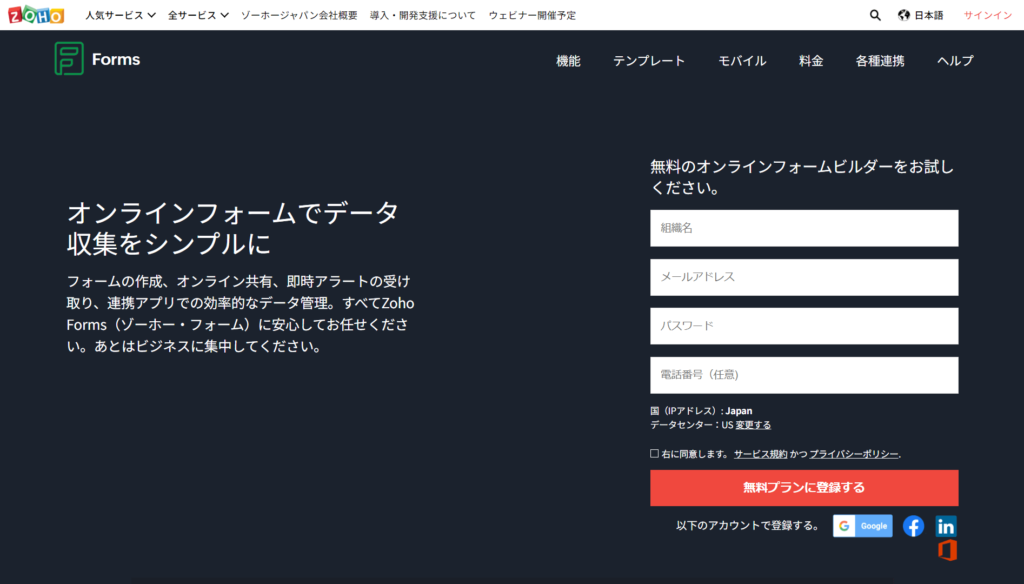Click the search magnifier icon

[875, 15]
